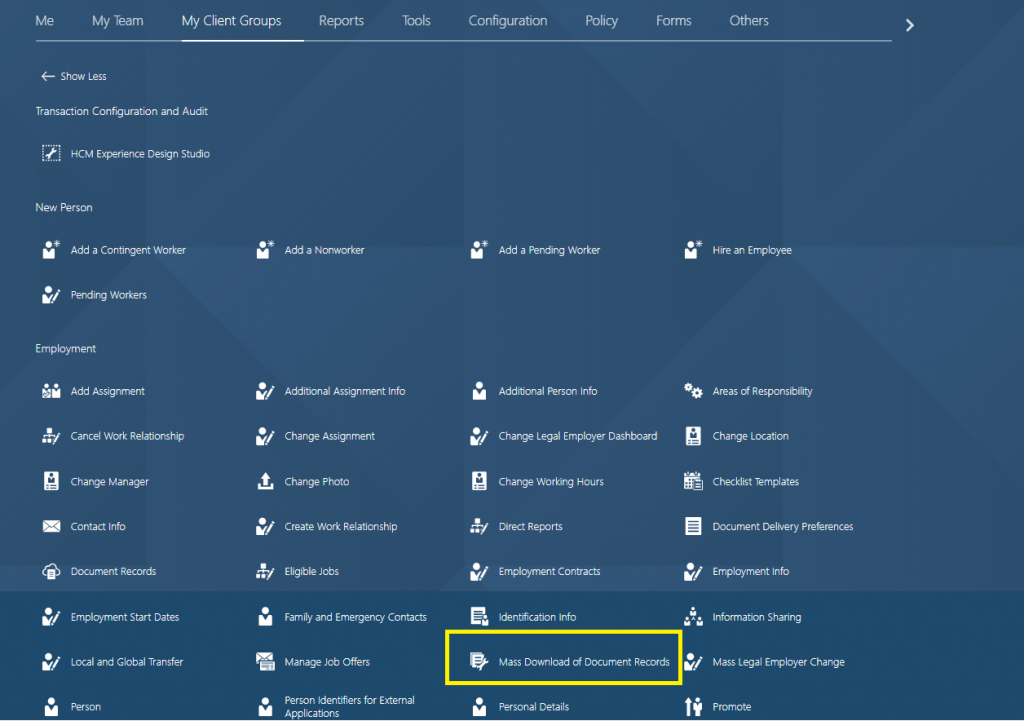
Task: Open the Checklist Templates link
Action: pos(756,482)
